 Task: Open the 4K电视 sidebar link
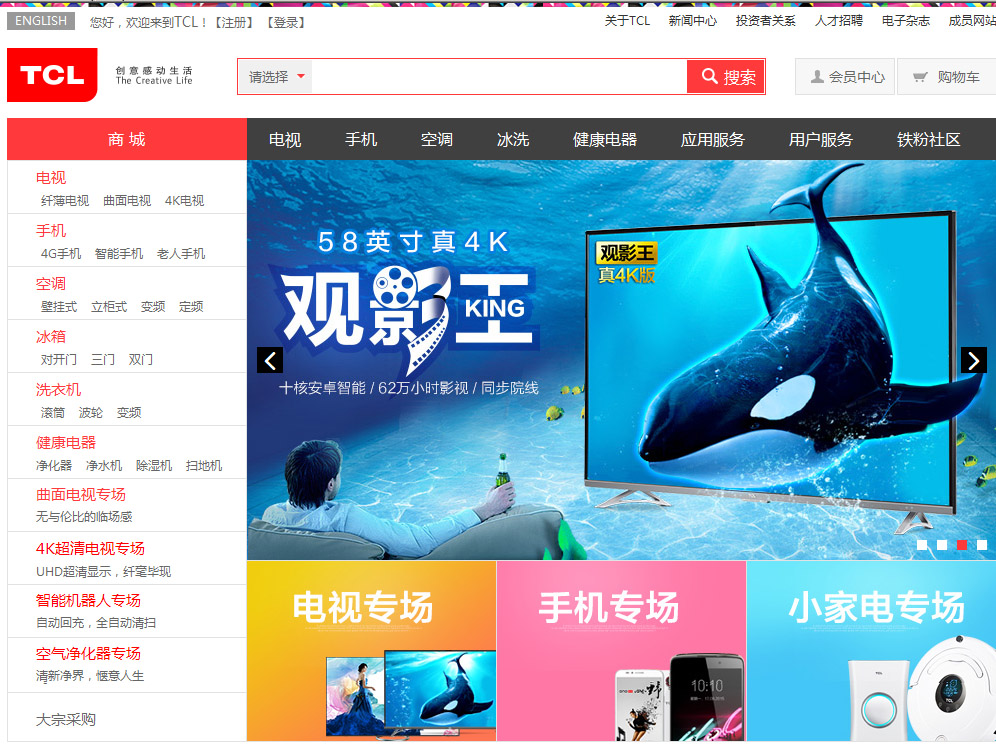point(184,201)
